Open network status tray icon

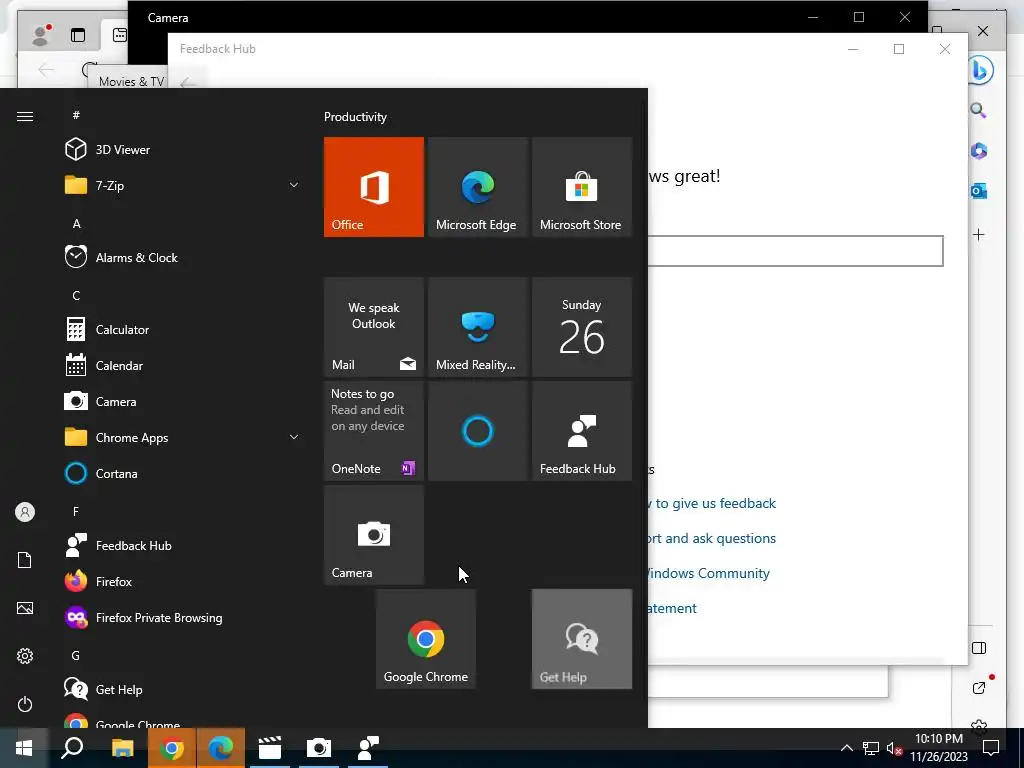pos(871,748)
